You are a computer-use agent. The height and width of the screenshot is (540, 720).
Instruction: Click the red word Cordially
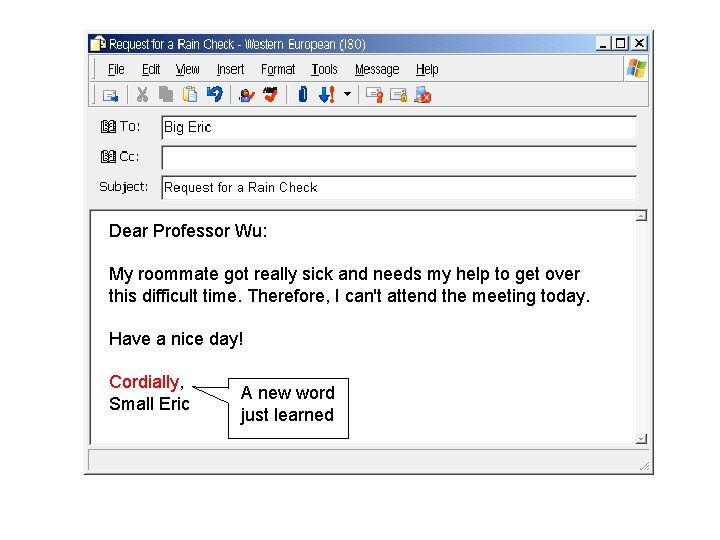[144, 382]
